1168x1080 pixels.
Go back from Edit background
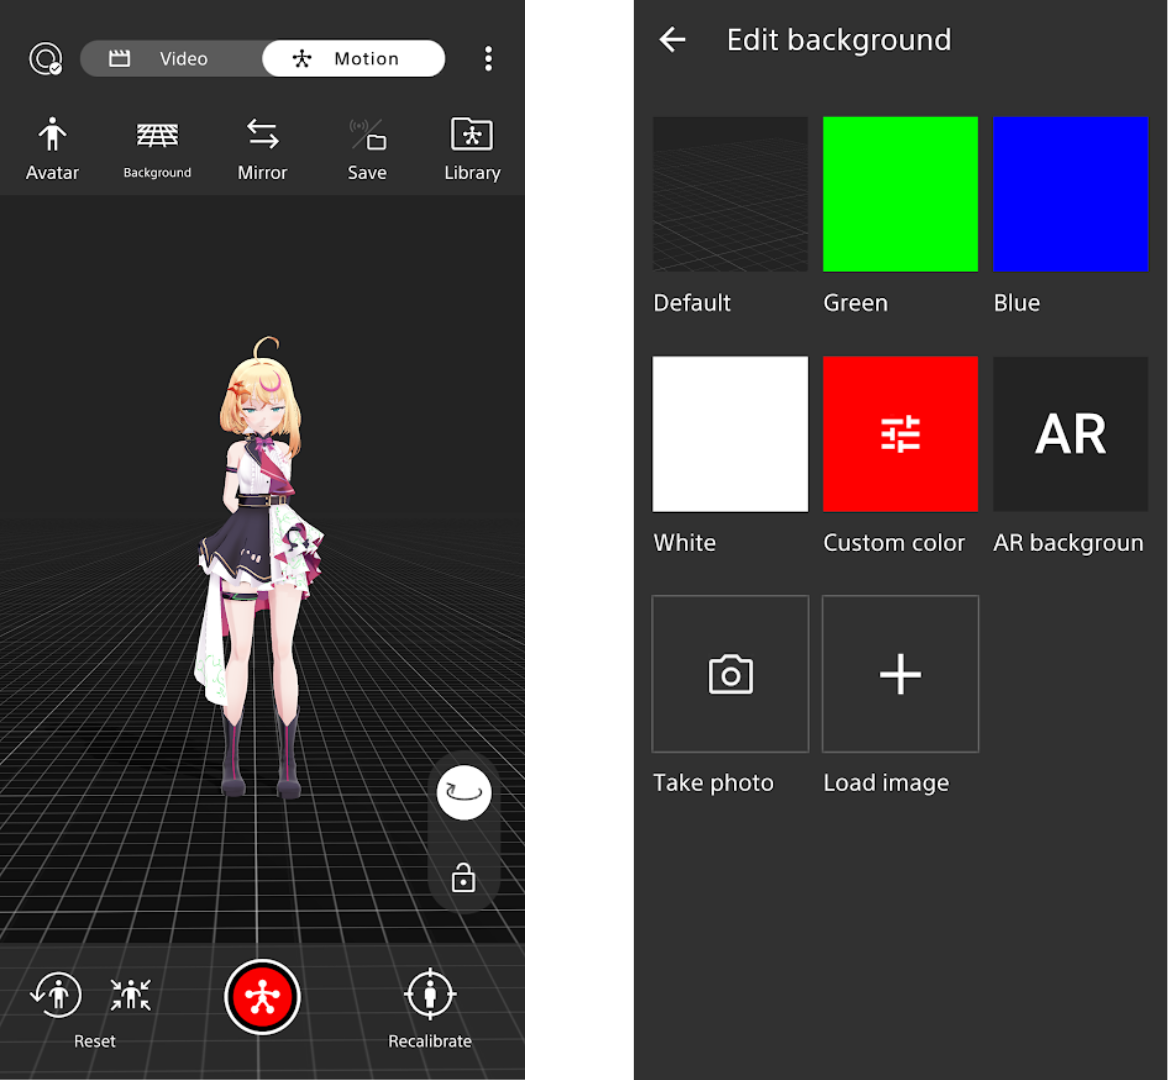click(673, 40)
